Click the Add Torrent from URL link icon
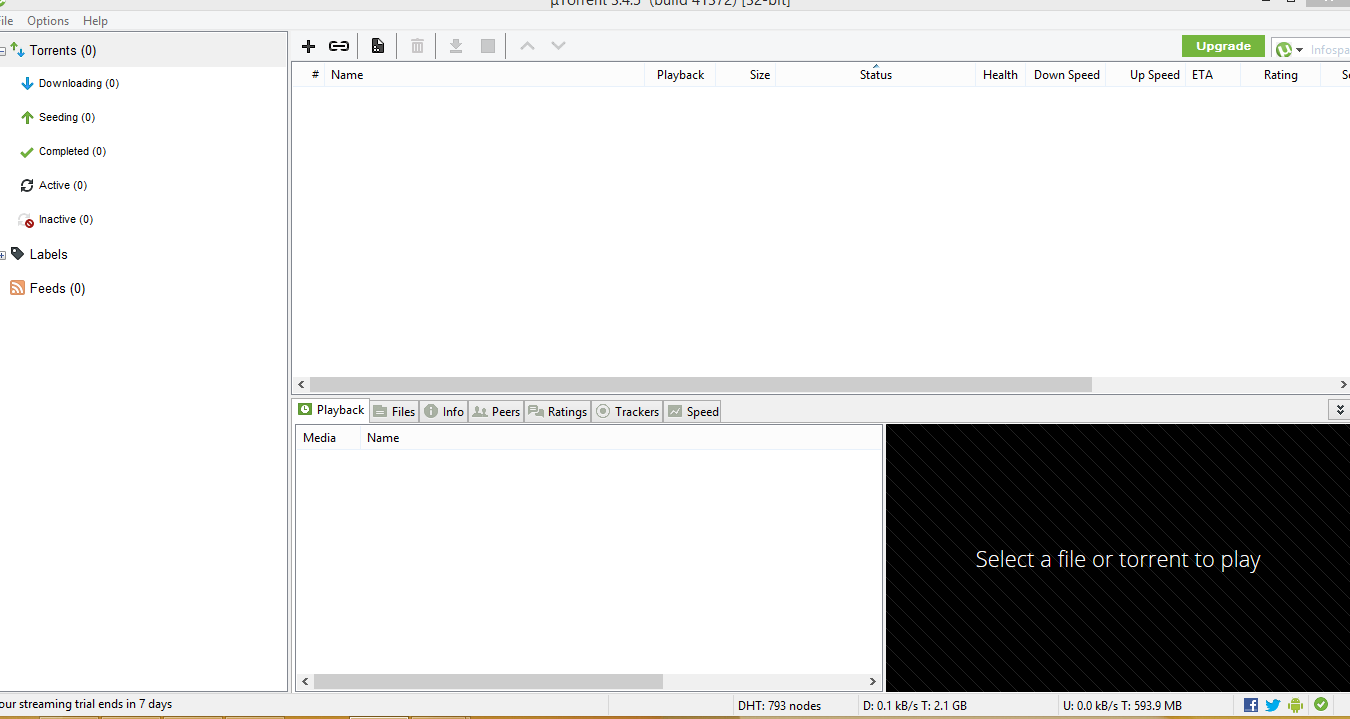The width and height of the screenshot is (1350, 719). click(339, 46)
